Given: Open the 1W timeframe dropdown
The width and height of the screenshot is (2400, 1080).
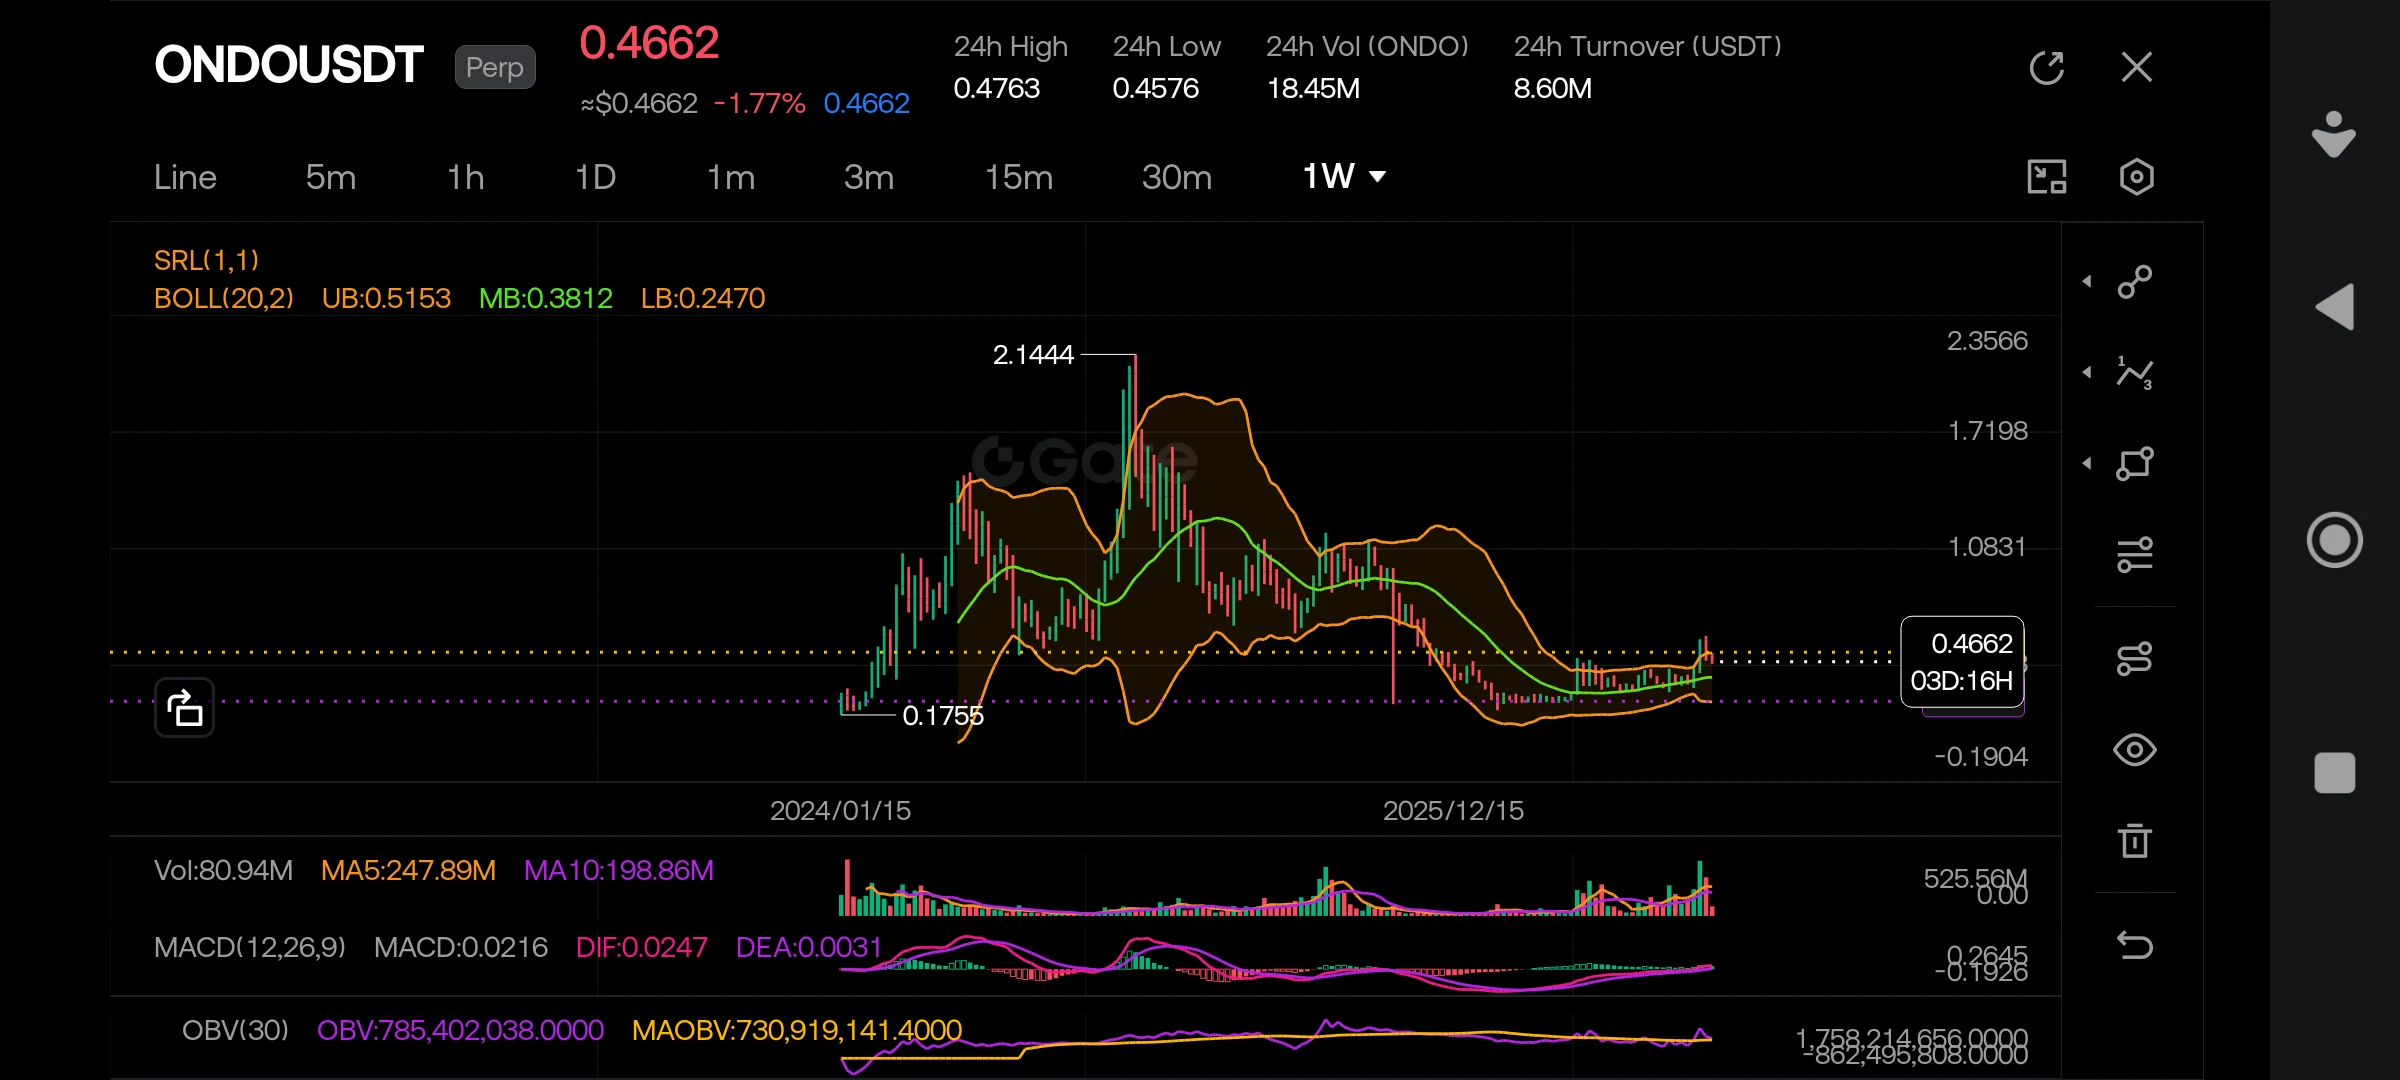Looking at the screenshot, I should click(1344, 177).
